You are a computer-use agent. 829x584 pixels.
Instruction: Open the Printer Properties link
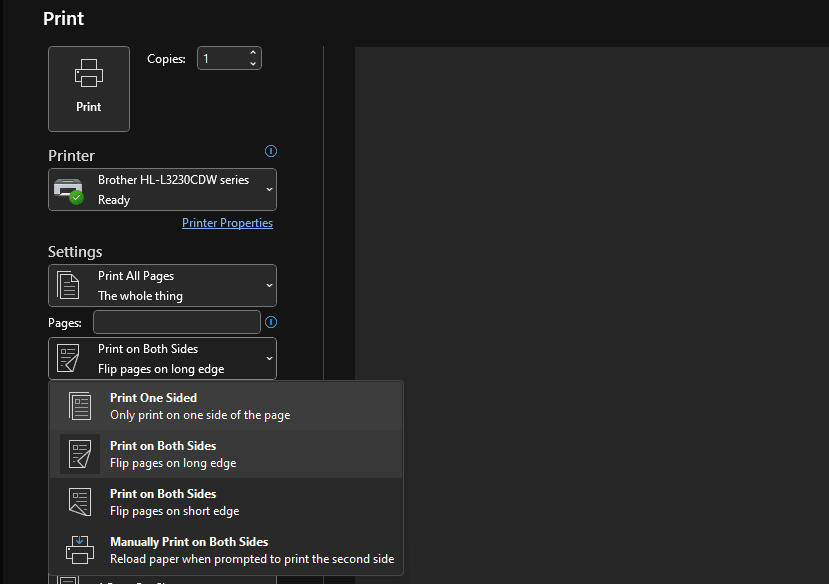coord(227,223)
